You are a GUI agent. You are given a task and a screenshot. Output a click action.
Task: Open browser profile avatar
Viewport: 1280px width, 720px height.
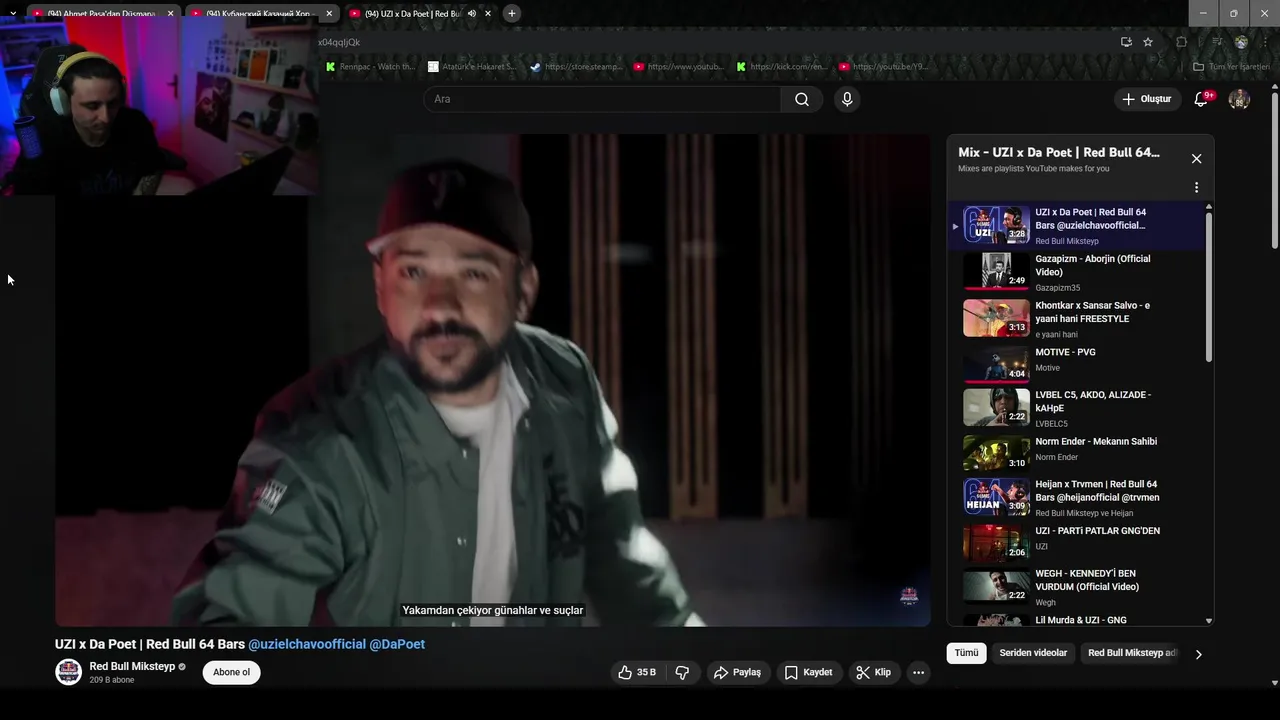click(1241, 42)
